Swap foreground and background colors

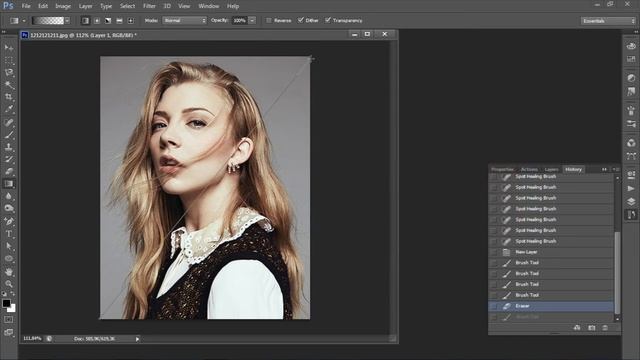tap(13, 293)
